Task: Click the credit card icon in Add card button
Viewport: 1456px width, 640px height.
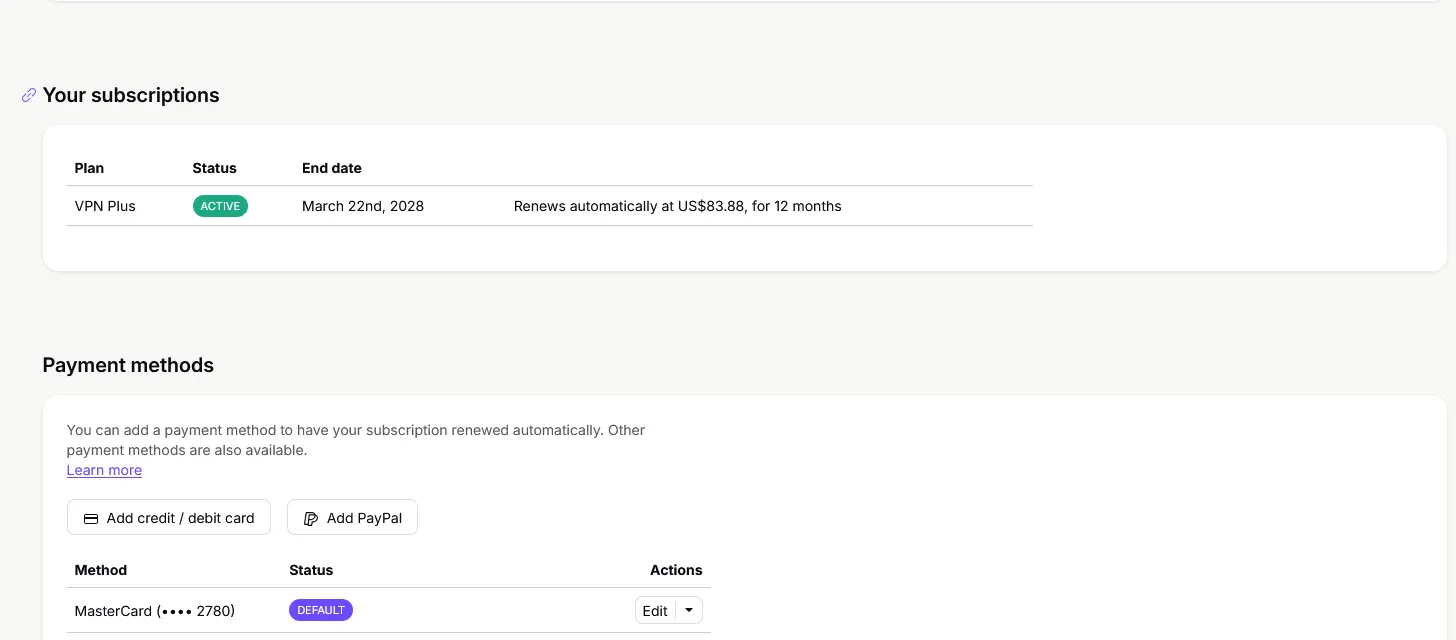Action: point(91,518)
